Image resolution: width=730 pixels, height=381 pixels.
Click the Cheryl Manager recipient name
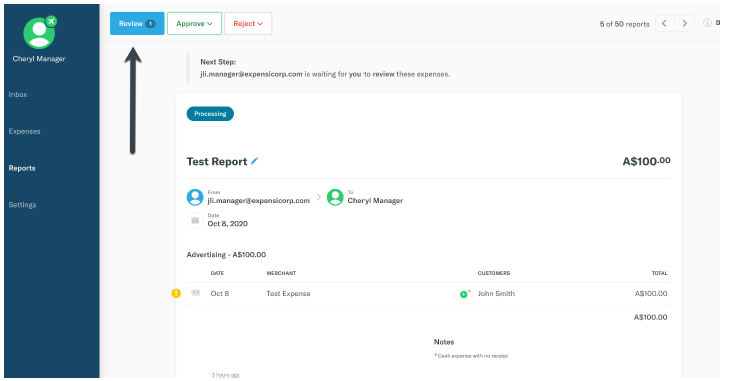point(375,201)
